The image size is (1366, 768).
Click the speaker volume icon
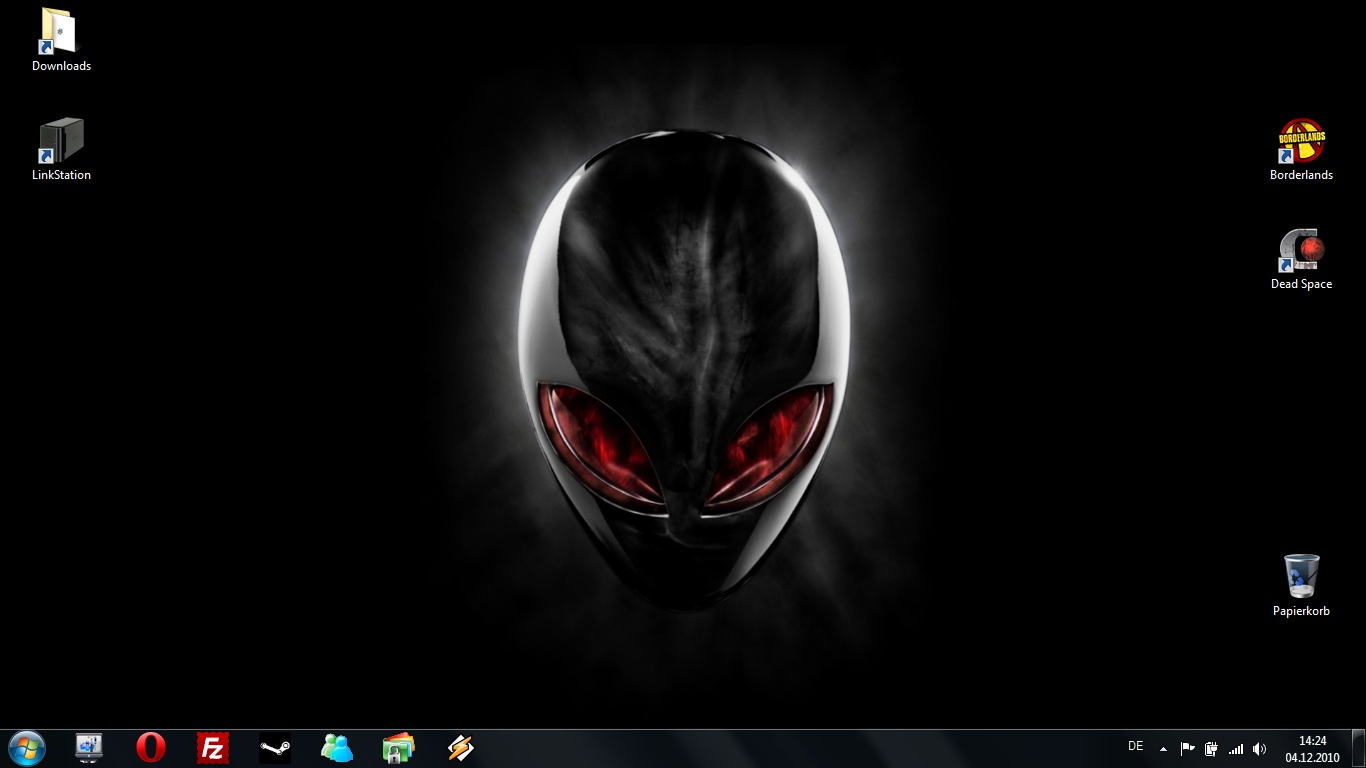[1259, 748]
